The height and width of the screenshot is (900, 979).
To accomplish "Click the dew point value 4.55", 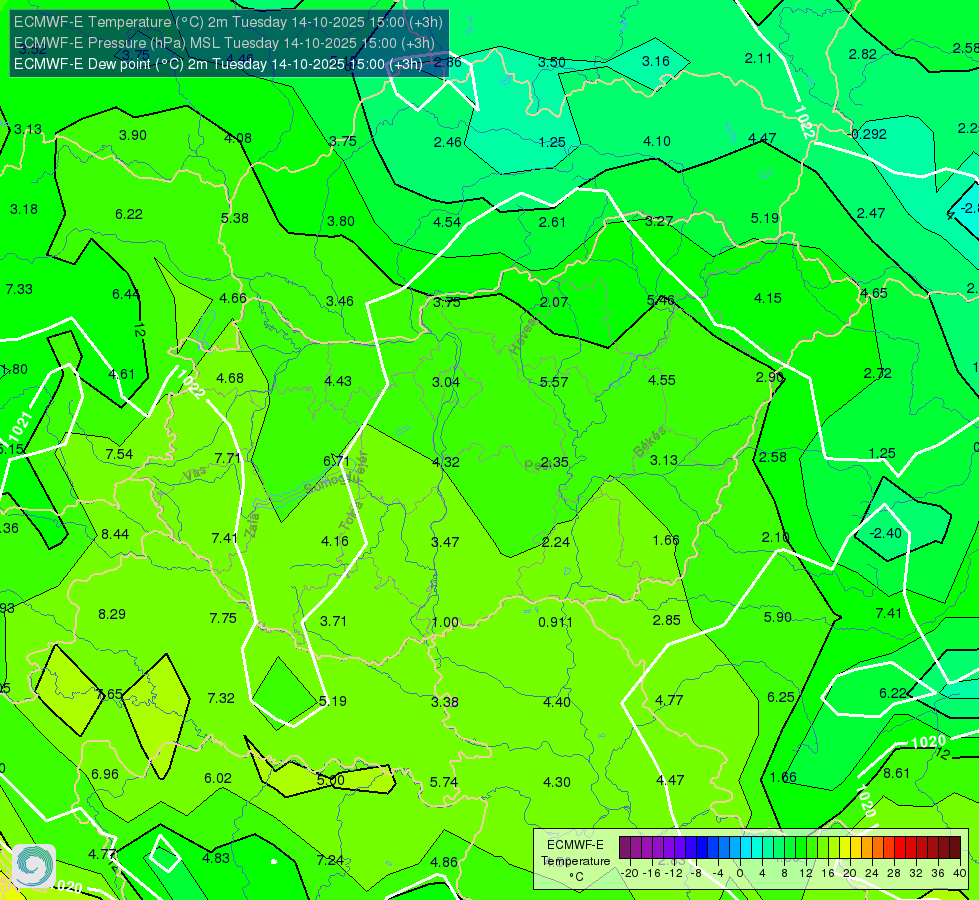I will 662,380.
